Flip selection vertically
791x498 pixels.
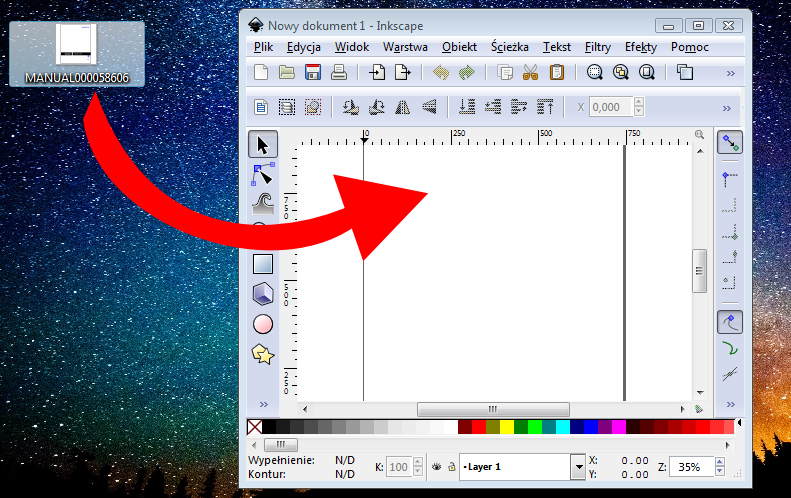click(429, 107)
